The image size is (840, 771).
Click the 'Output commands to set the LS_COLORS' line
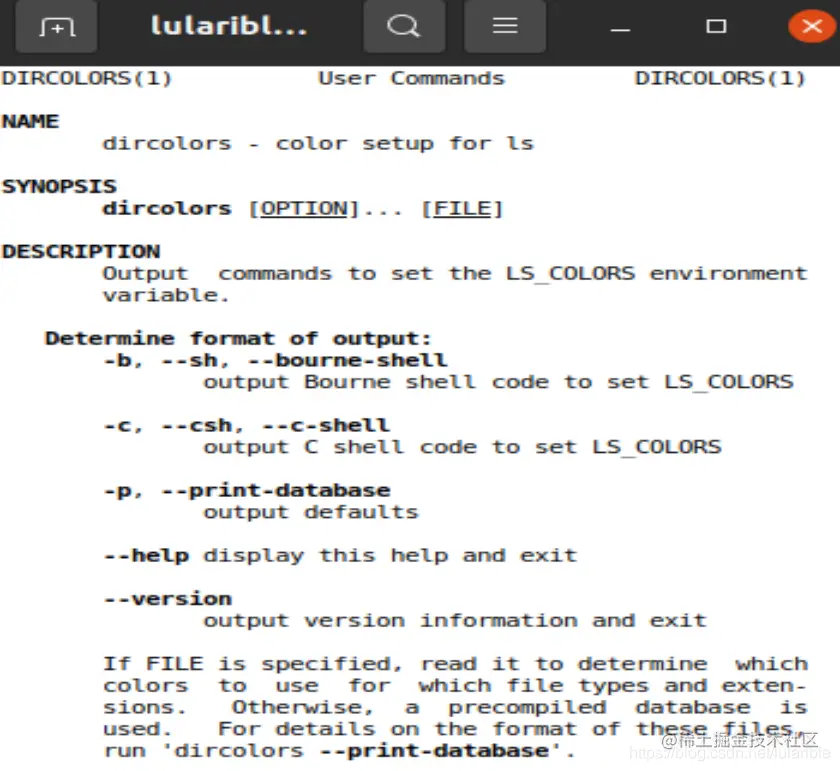455,273
